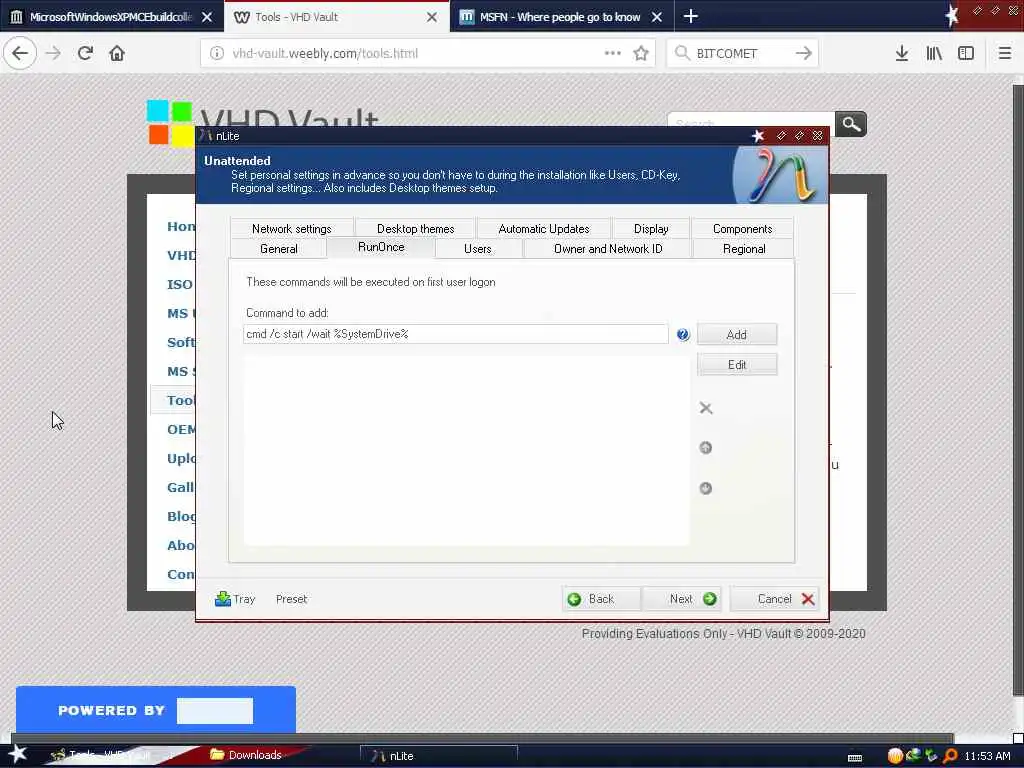Open the Downloads folder in taskbar
The width and height of the screenshot is (1024, 768).
coord(246,756)
